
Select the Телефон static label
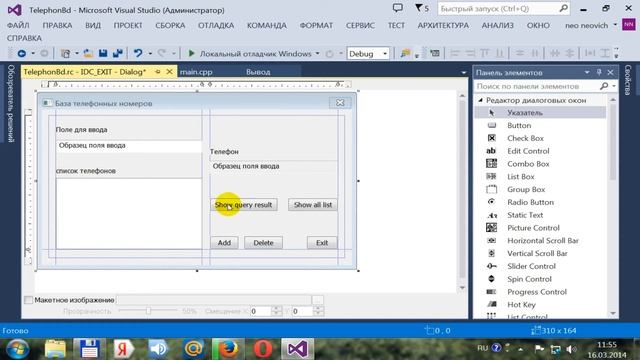coord(224,151)
